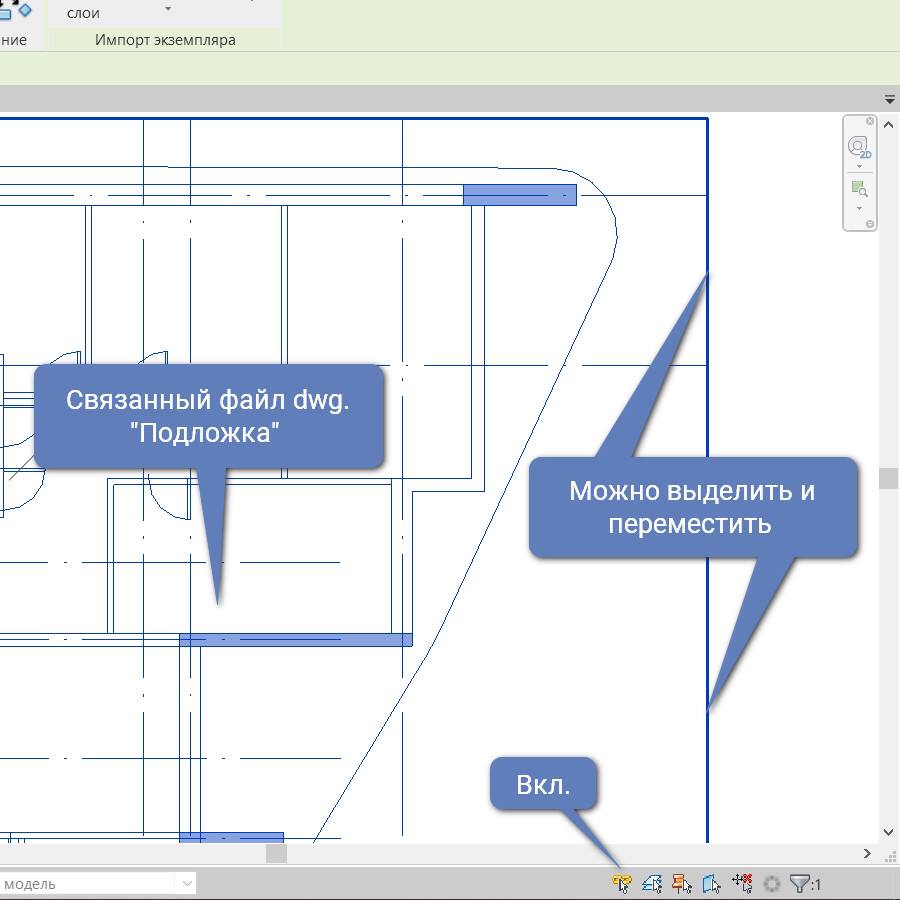Expand the 2D steering wheel dropdown arrow
Image resolution: width=900 pixels, height=900 pixels.
pyautogui.click(x=859, y=166)
